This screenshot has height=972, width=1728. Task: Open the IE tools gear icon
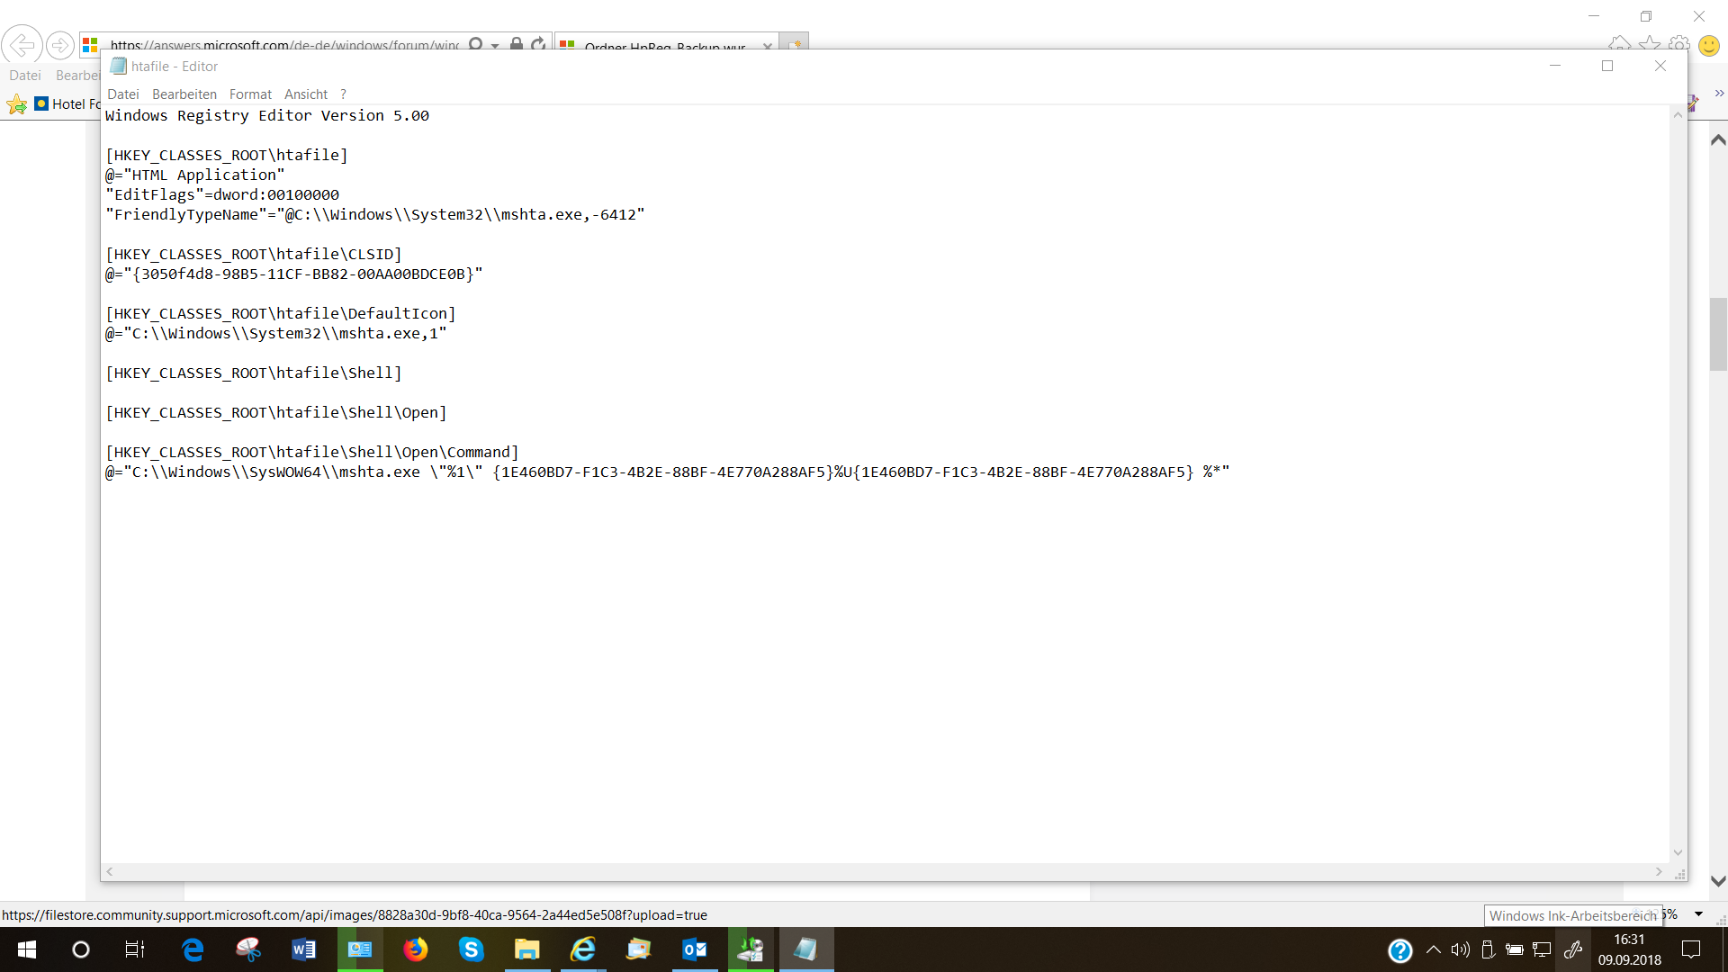[x=1679, y=45]
